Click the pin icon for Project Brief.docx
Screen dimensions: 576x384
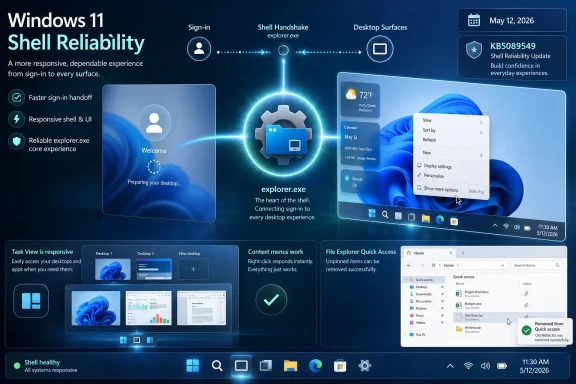[526, 294]
